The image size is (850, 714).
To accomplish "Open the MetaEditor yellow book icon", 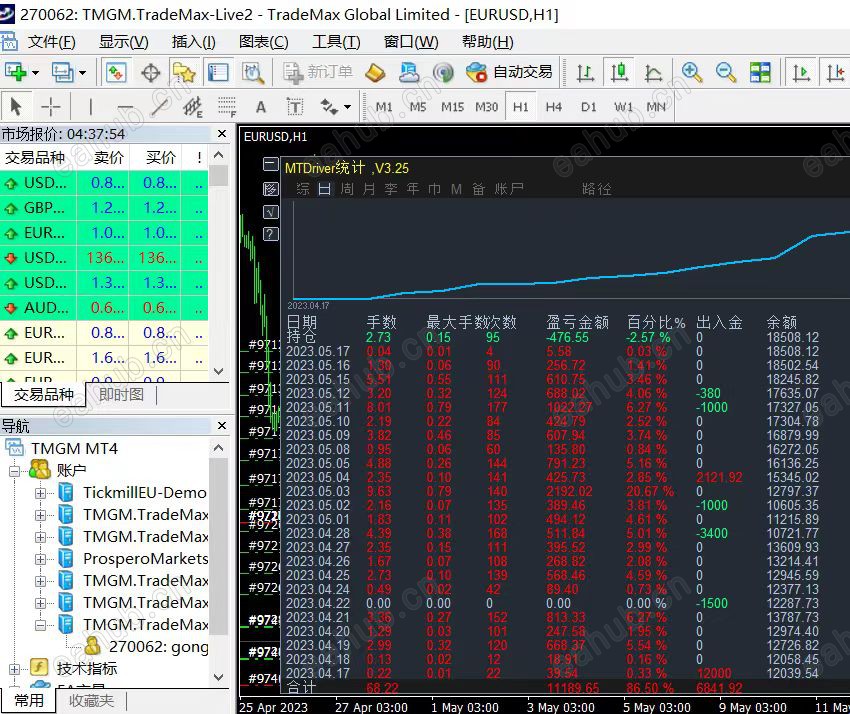I will coord(375,72).
